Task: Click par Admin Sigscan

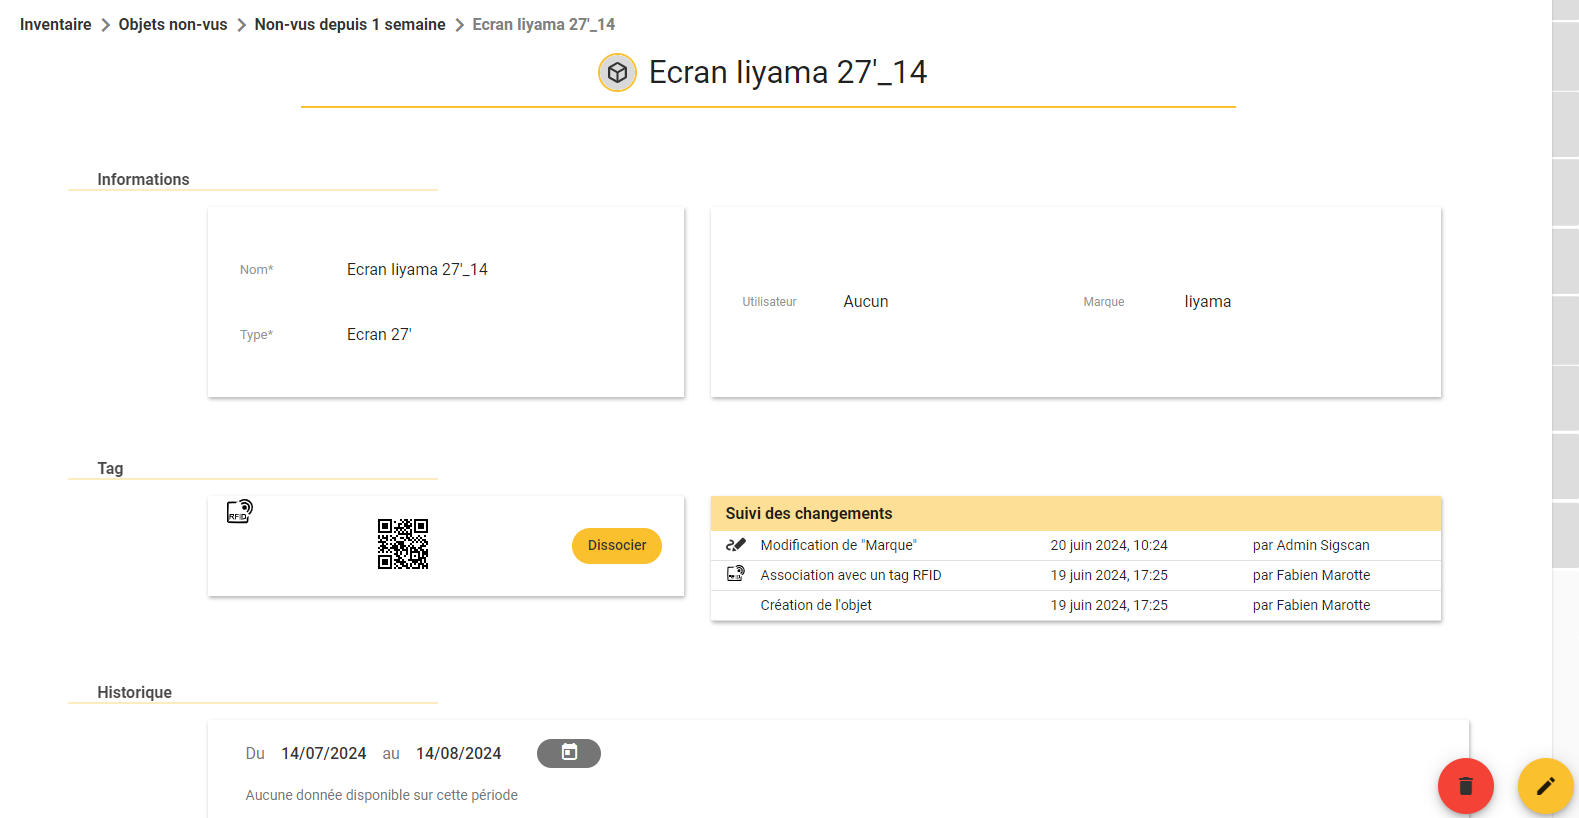Action: pyautogui.click(x=1311, y=545)
